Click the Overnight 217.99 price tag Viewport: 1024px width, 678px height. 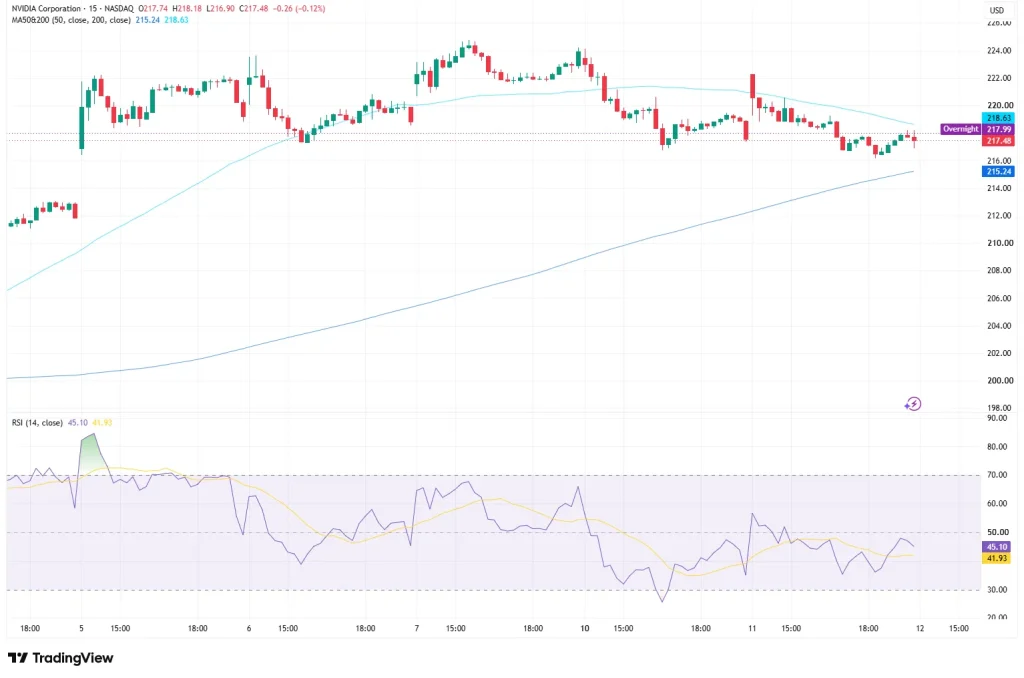click(977, 129)
